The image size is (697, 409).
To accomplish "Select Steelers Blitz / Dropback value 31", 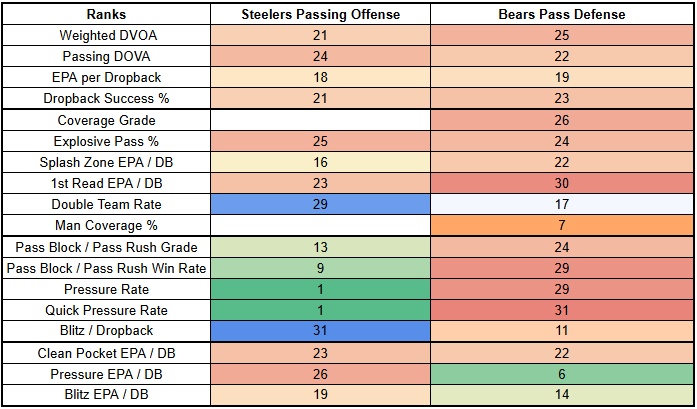I will coord(321,330).
